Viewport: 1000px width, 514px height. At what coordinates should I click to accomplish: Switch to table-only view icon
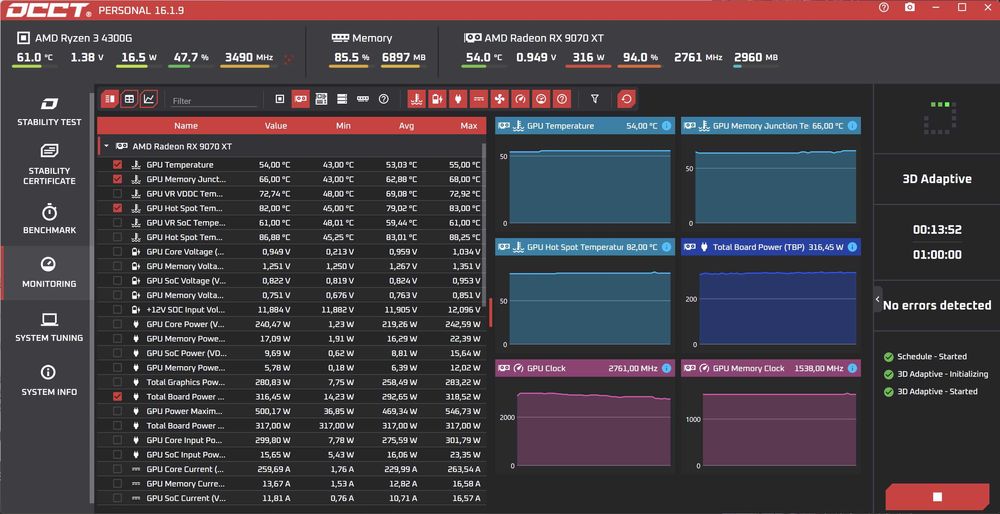[x=129, y=99]
